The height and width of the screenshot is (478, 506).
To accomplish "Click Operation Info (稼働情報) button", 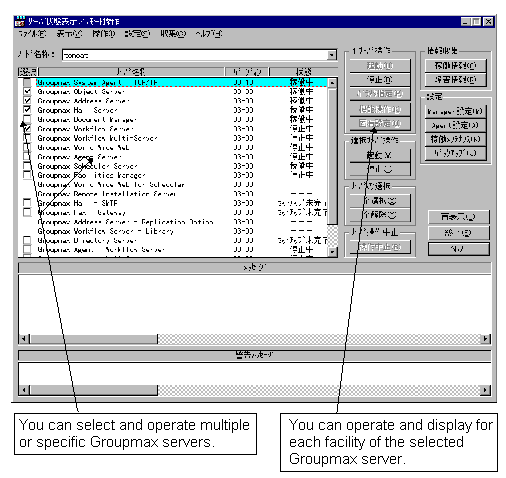I will 455,66.
